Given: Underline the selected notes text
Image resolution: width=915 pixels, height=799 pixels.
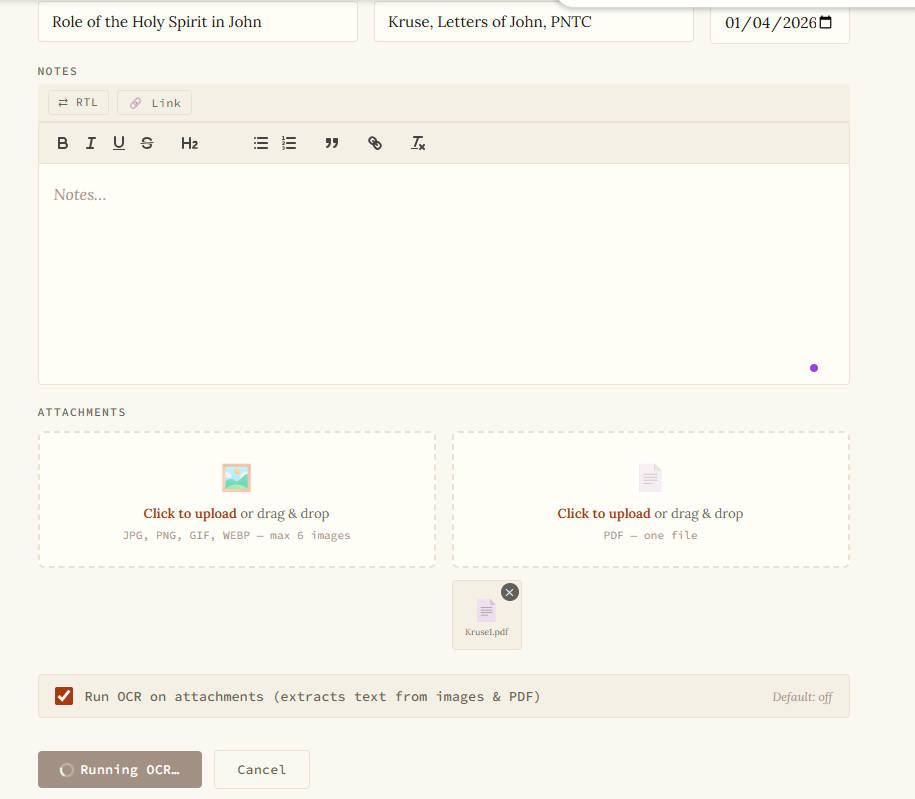Looking at the screenshot, I should (119, 143).
